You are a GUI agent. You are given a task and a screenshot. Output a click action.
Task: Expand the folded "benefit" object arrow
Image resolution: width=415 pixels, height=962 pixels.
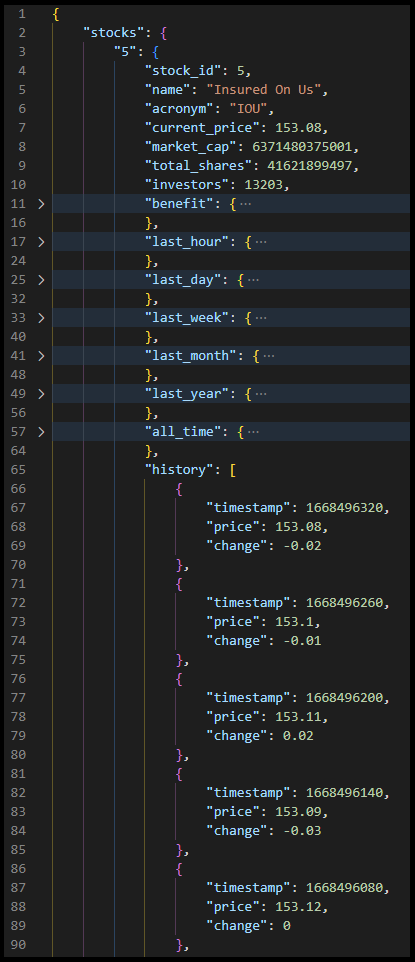41,204
